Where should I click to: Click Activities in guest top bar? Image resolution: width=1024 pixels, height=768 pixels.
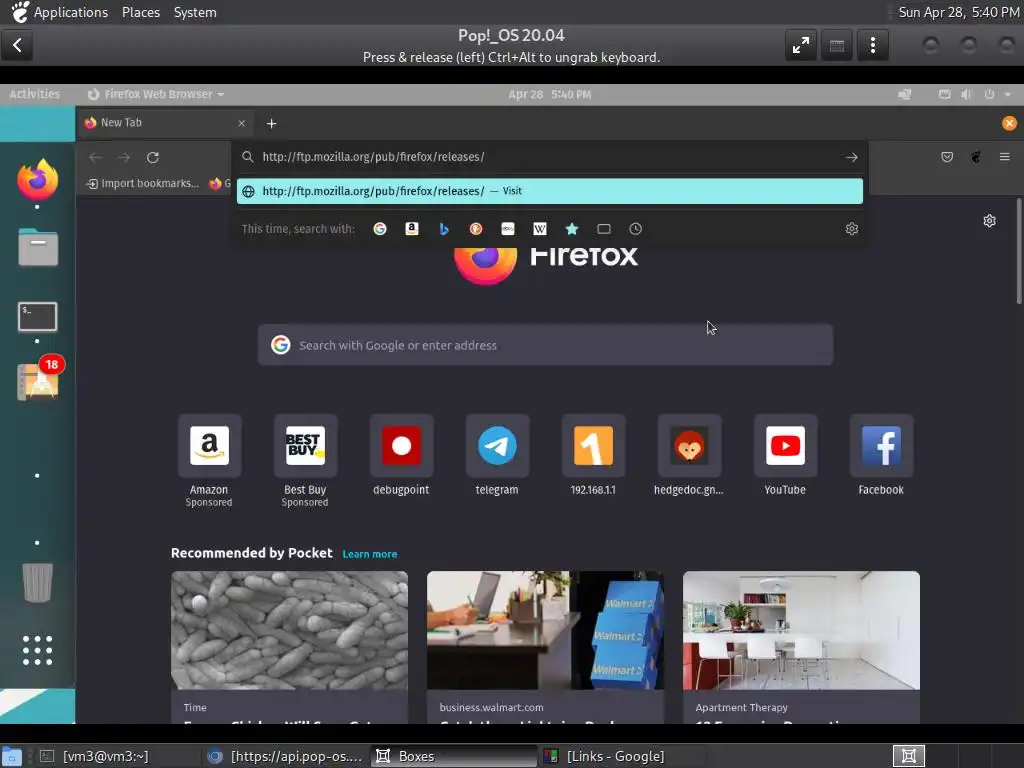coord(35,94)
